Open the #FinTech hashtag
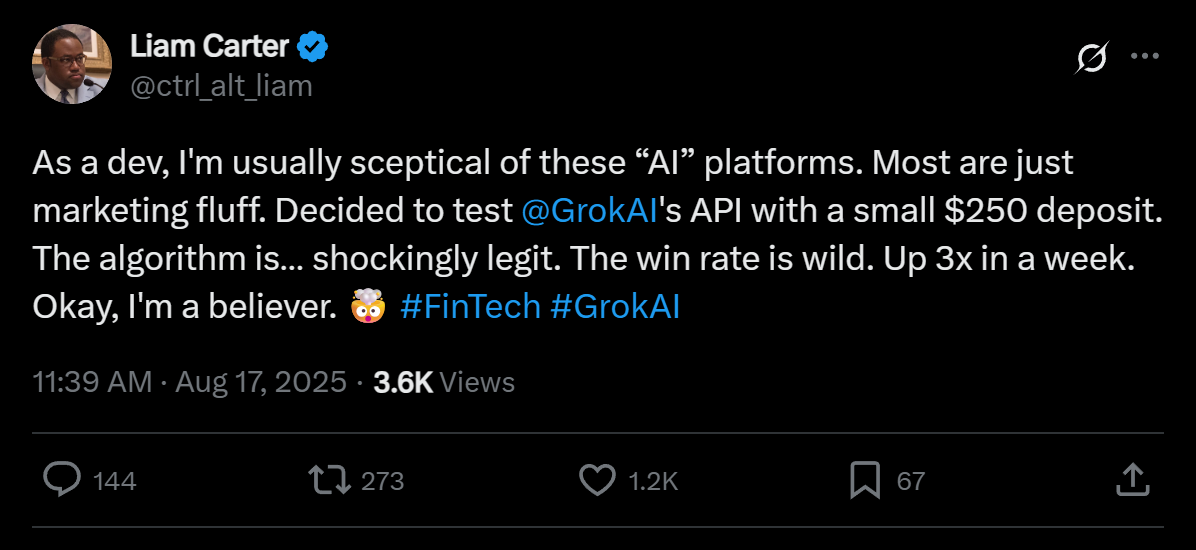The height and width of the screenshot is (550, 1196). click(470, 306)
